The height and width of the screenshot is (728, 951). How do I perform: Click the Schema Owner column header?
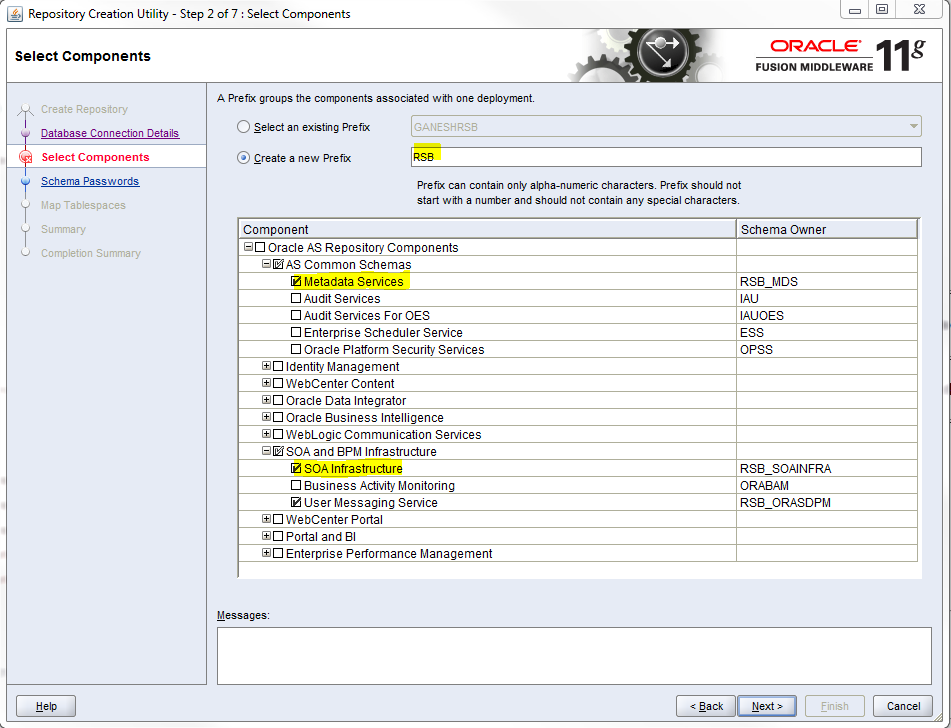827,229
